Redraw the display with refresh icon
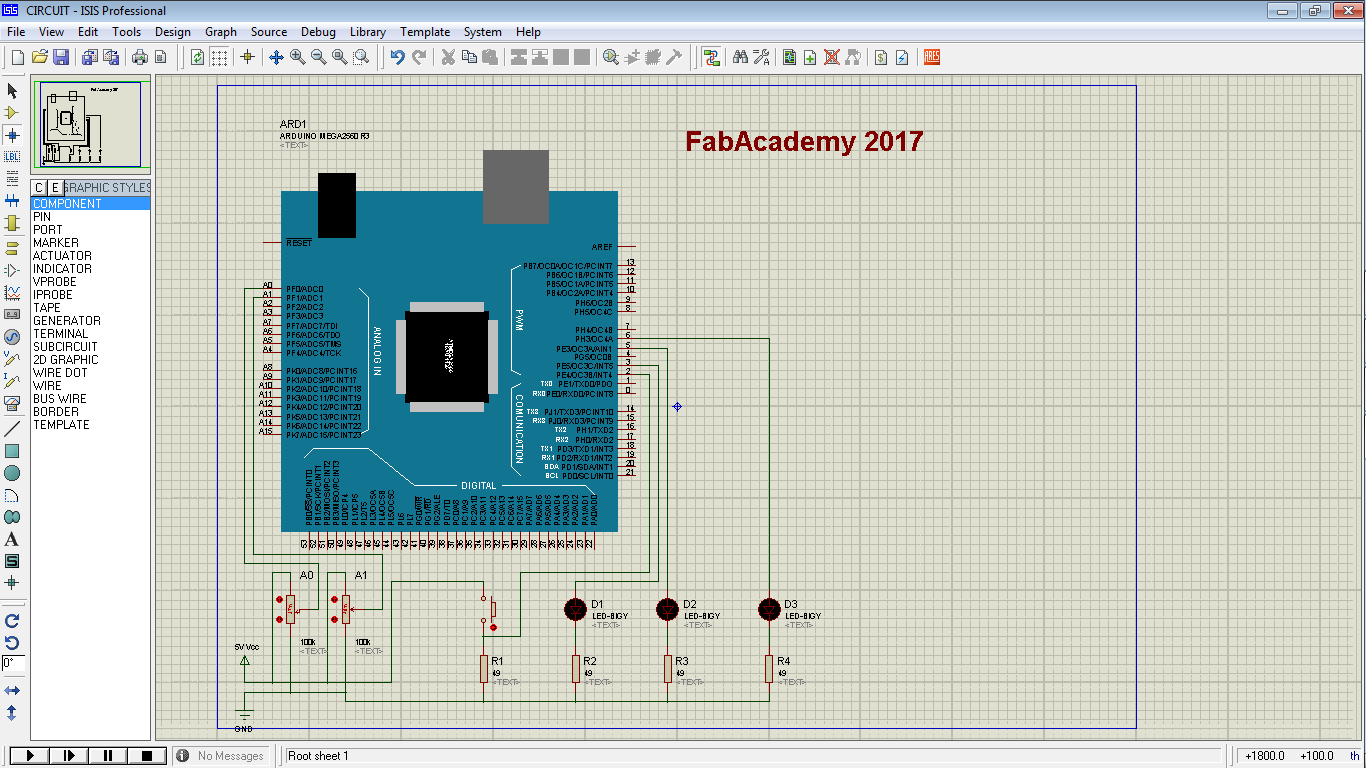Image resolution: width=1366 pixels, height=768 pixels. pos(198,57)
